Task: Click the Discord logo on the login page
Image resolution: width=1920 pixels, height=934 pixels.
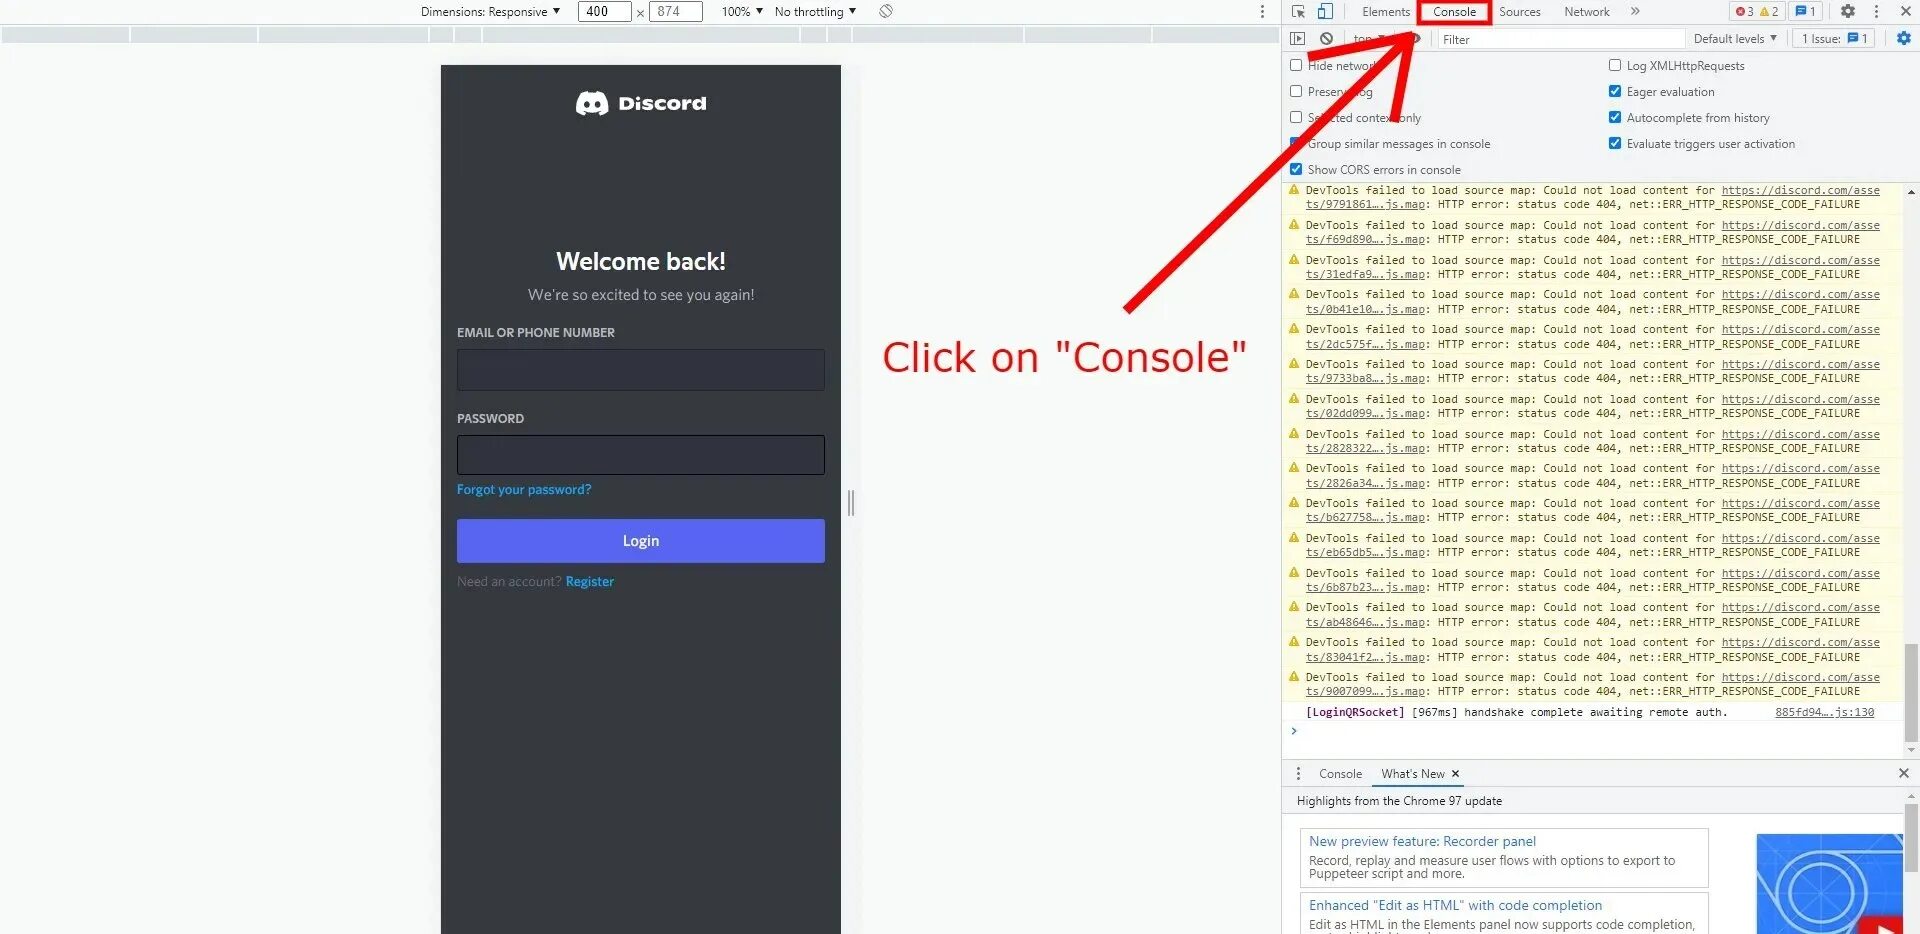Action: [x=641, y=103]
